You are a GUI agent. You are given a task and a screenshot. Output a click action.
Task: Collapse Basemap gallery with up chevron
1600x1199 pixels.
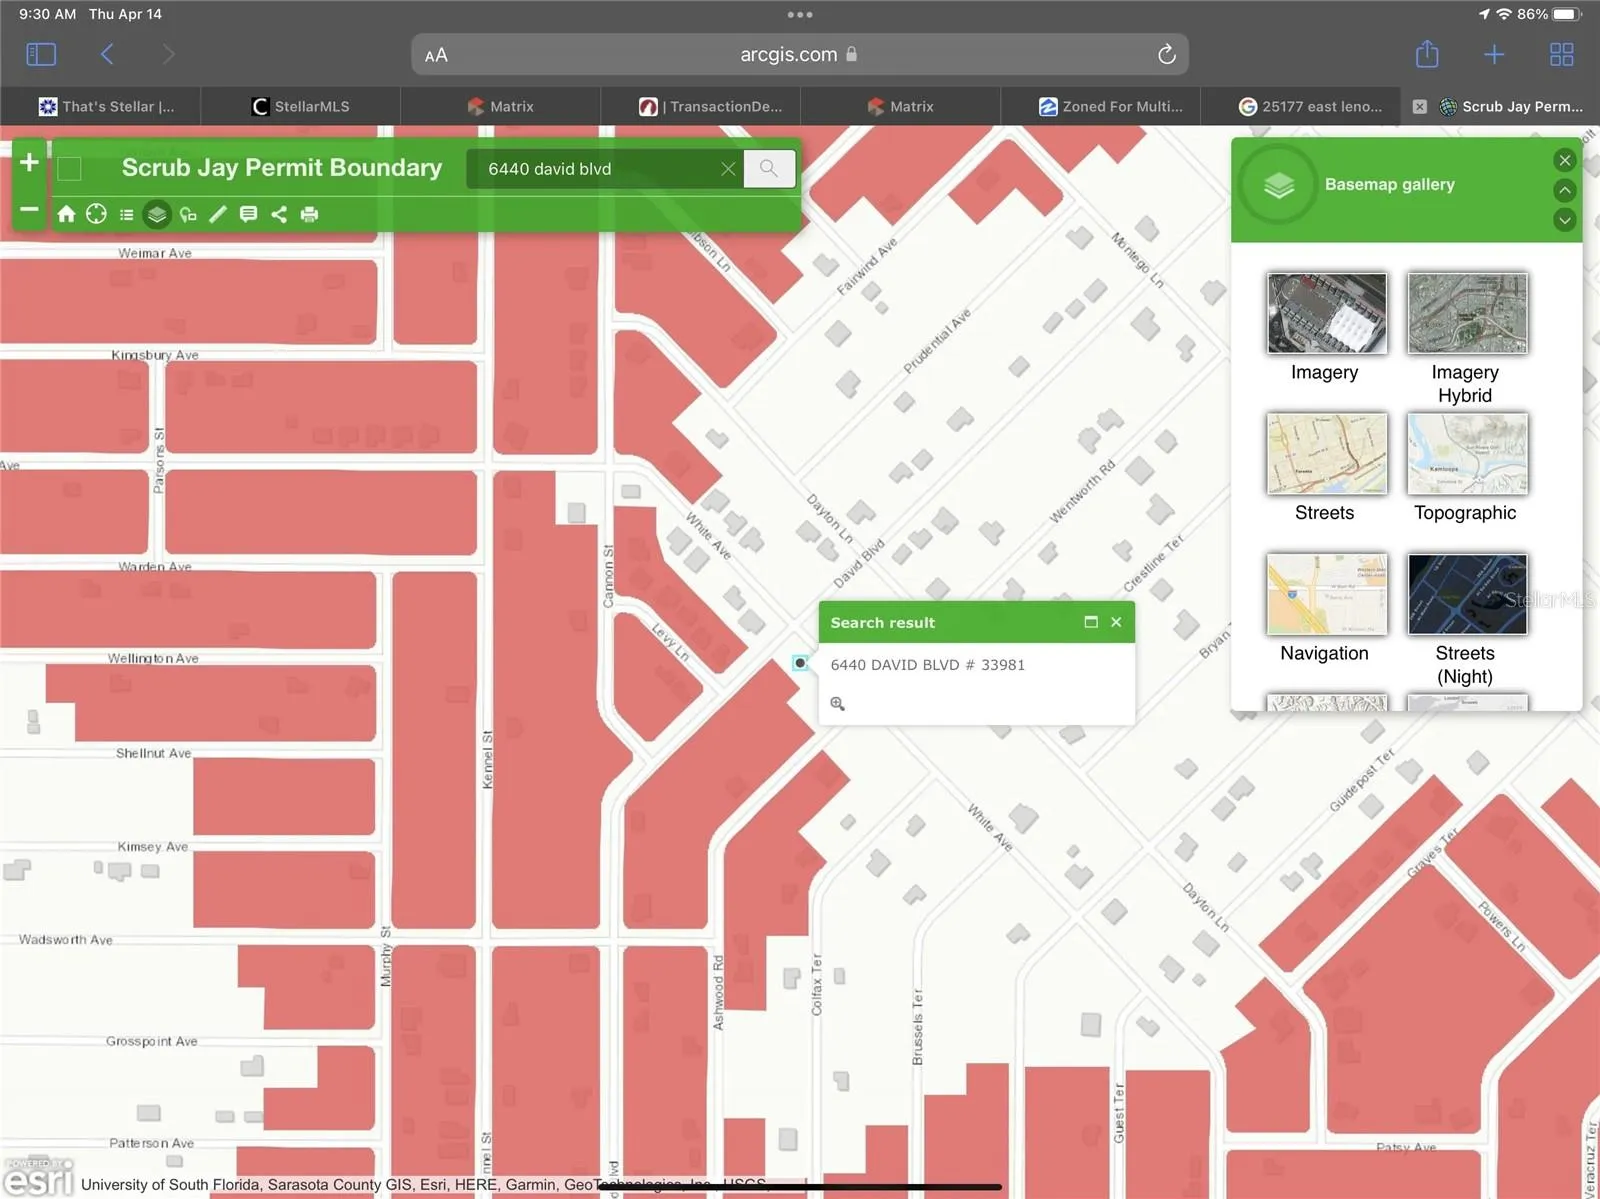pyautogui.click(x=1565, y=190)
